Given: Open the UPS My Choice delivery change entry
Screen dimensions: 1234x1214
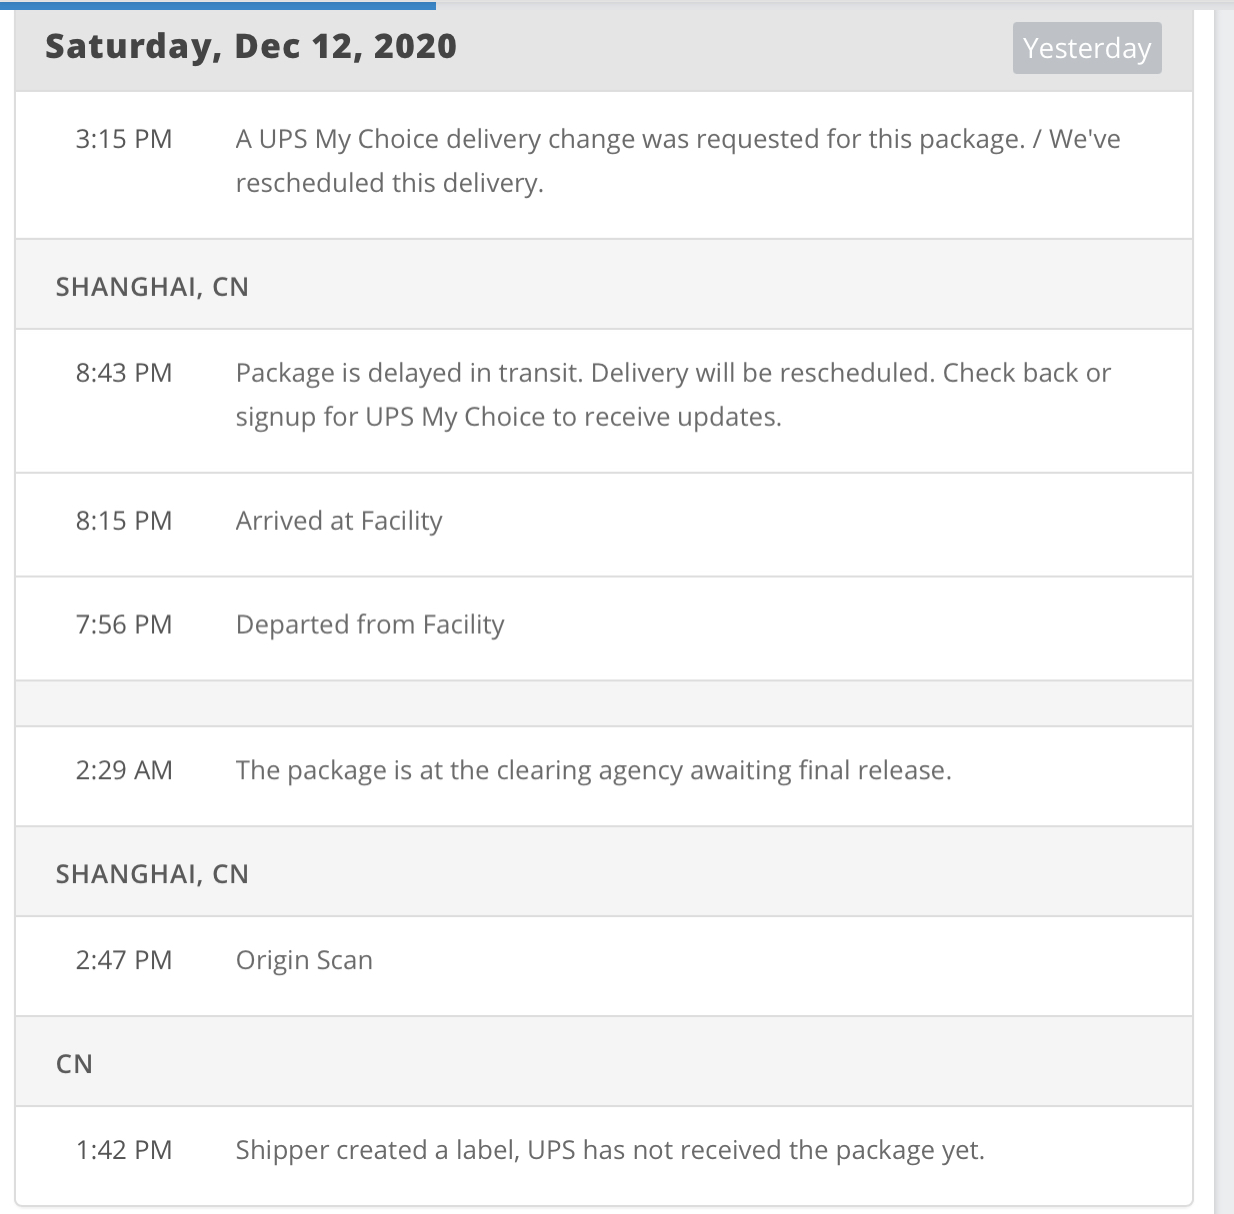Looking at the screenshot, I should point(677,161).
